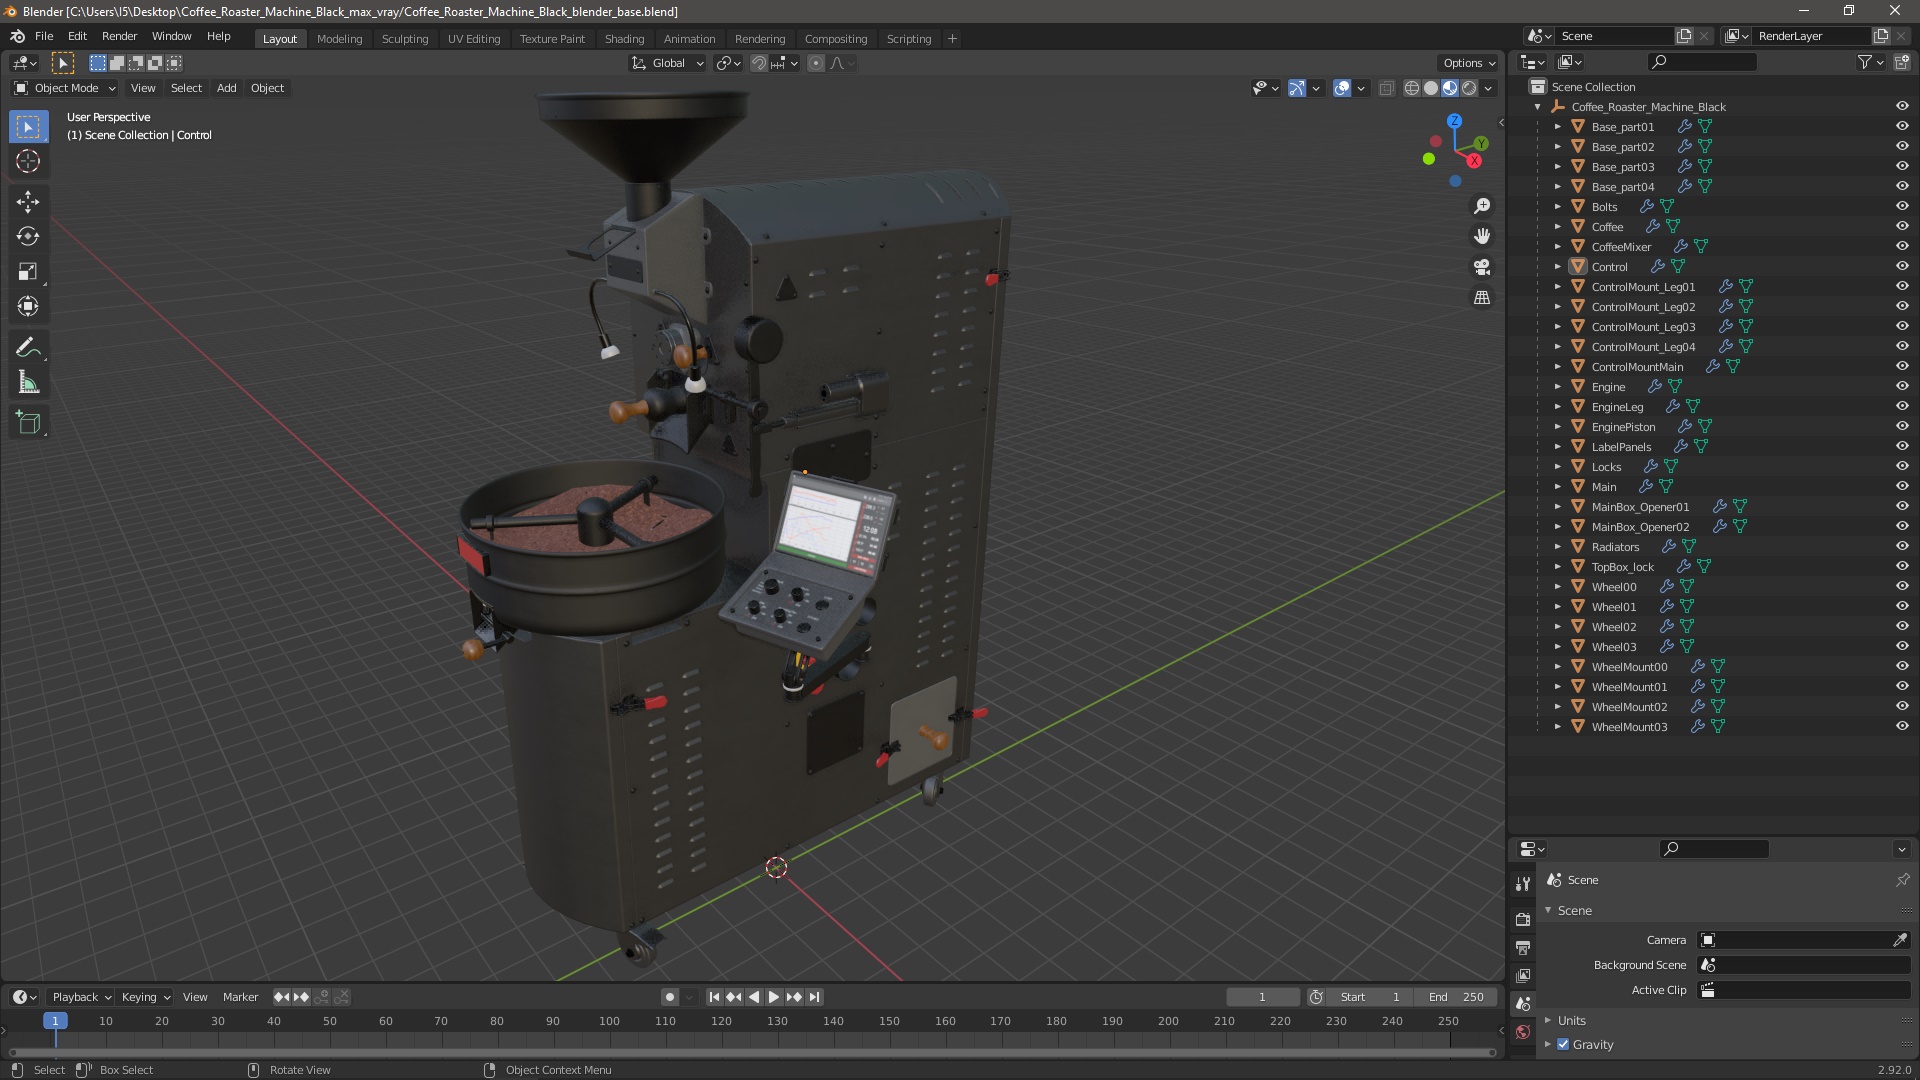Open the Render properties tab
The image size is (1920, 1080).
tap(1523, 919)
